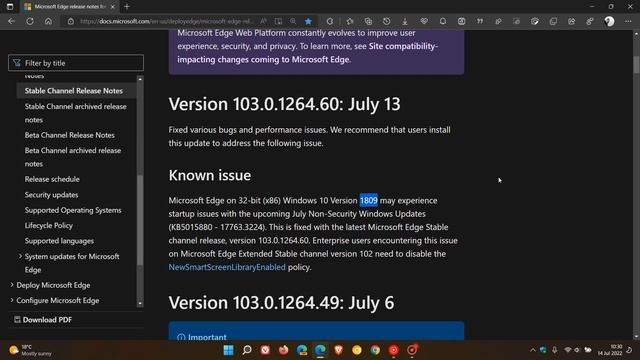The image size is (640, 360).
Task: Enter Immersive Reader from address bar
Action: point(278,21)
